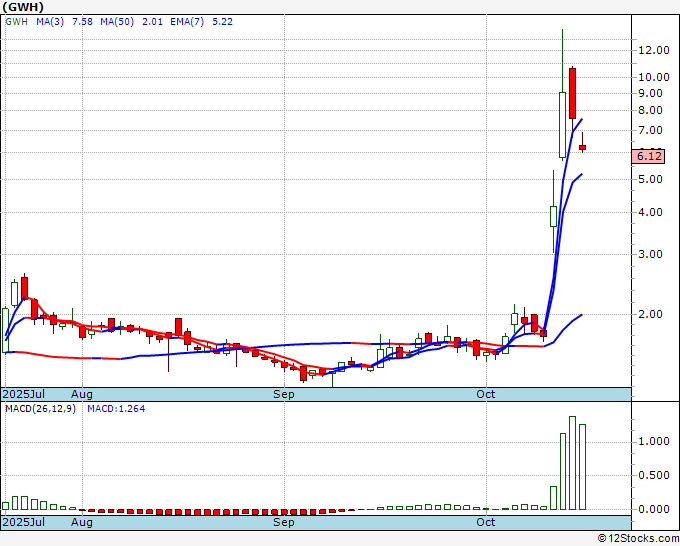Click Sep on price chart axis
Screen dimensions: 680x546
(284, 394)
